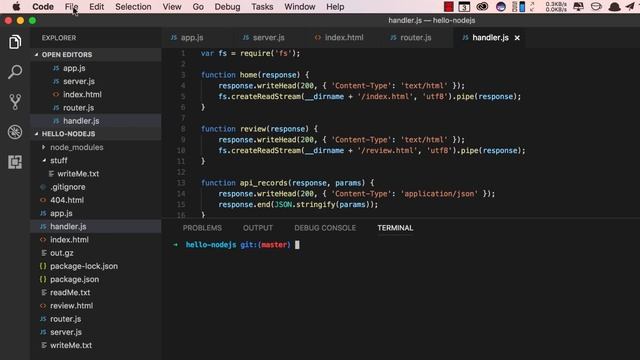Click the calendar icon in menu bar
The image size is (640, 360).
[464, 7]
